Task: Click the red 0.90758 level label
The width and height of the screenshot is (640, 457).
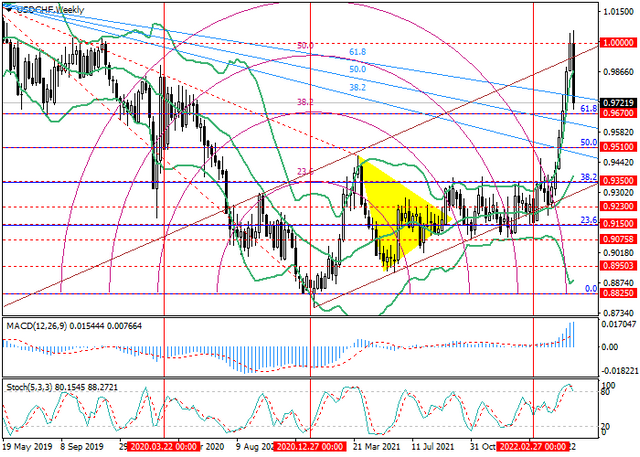Action: click(x=618, y=240)
